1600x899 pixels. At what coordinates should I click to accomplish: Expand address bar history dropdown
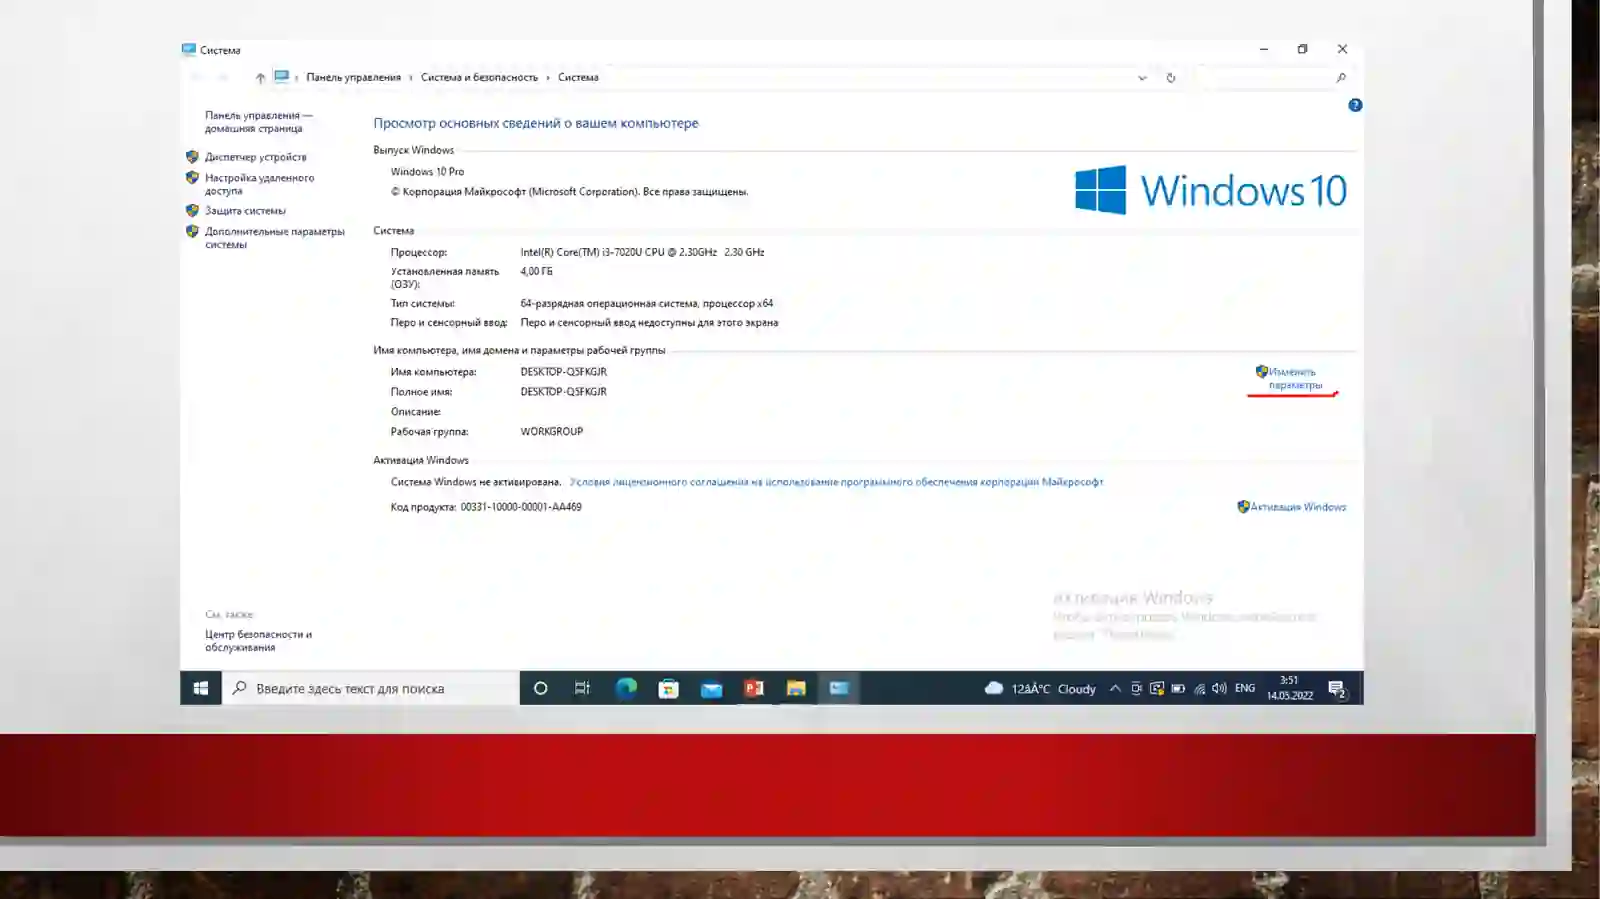[1142, 77]
